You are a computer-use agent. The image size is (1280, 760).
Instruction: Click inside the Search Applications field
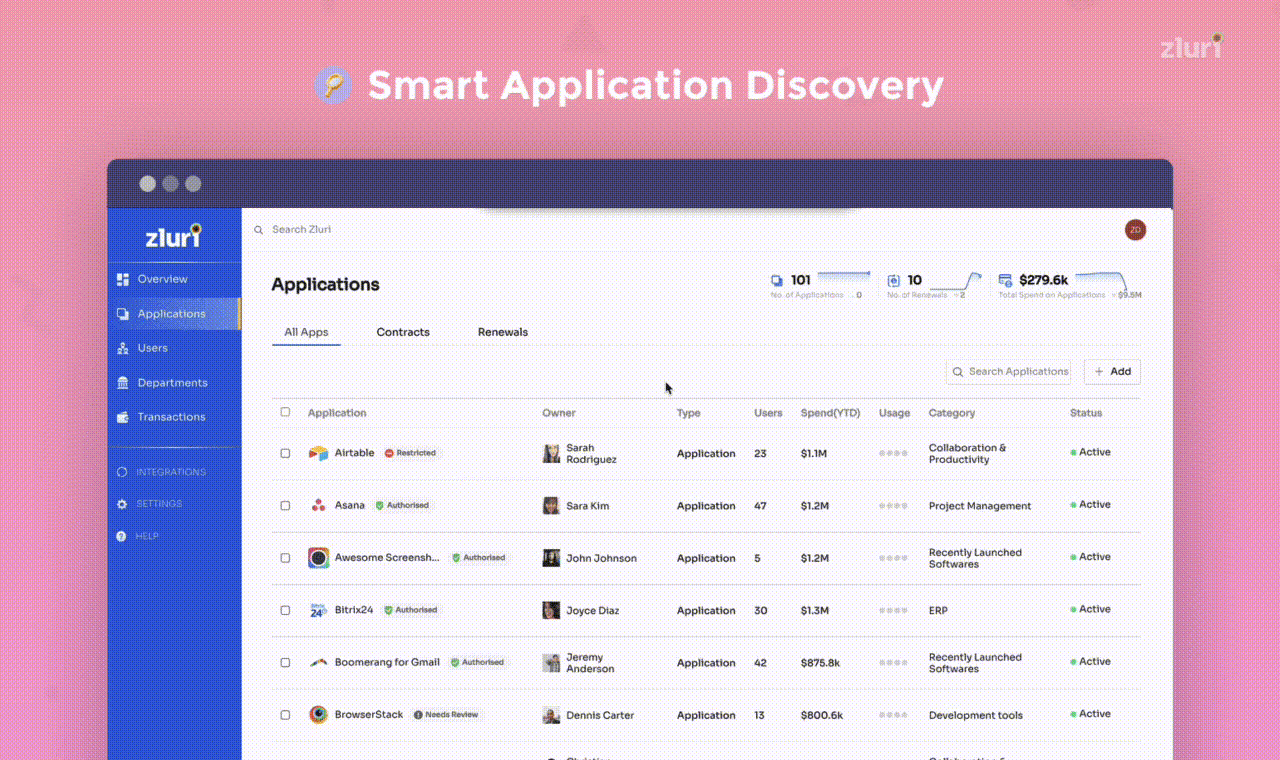1008,371
